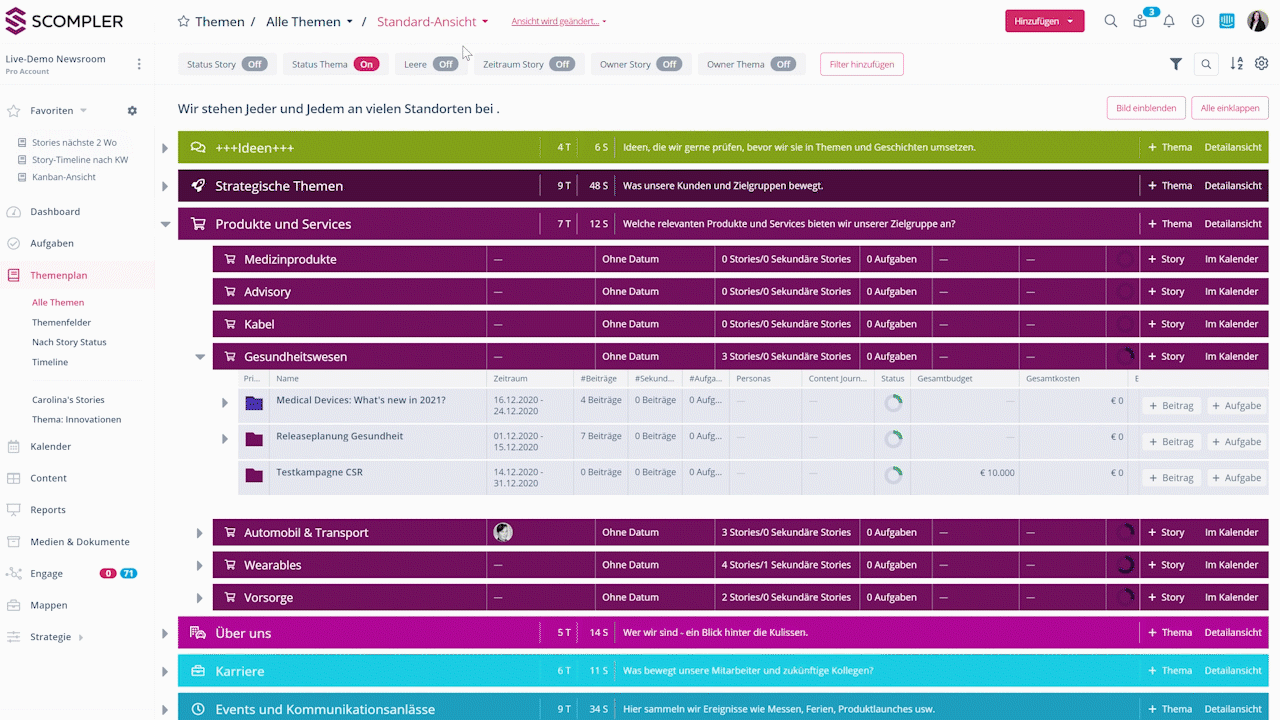Open the user profile avatar
The image size is (1280, 720).
coord(1257,21)
